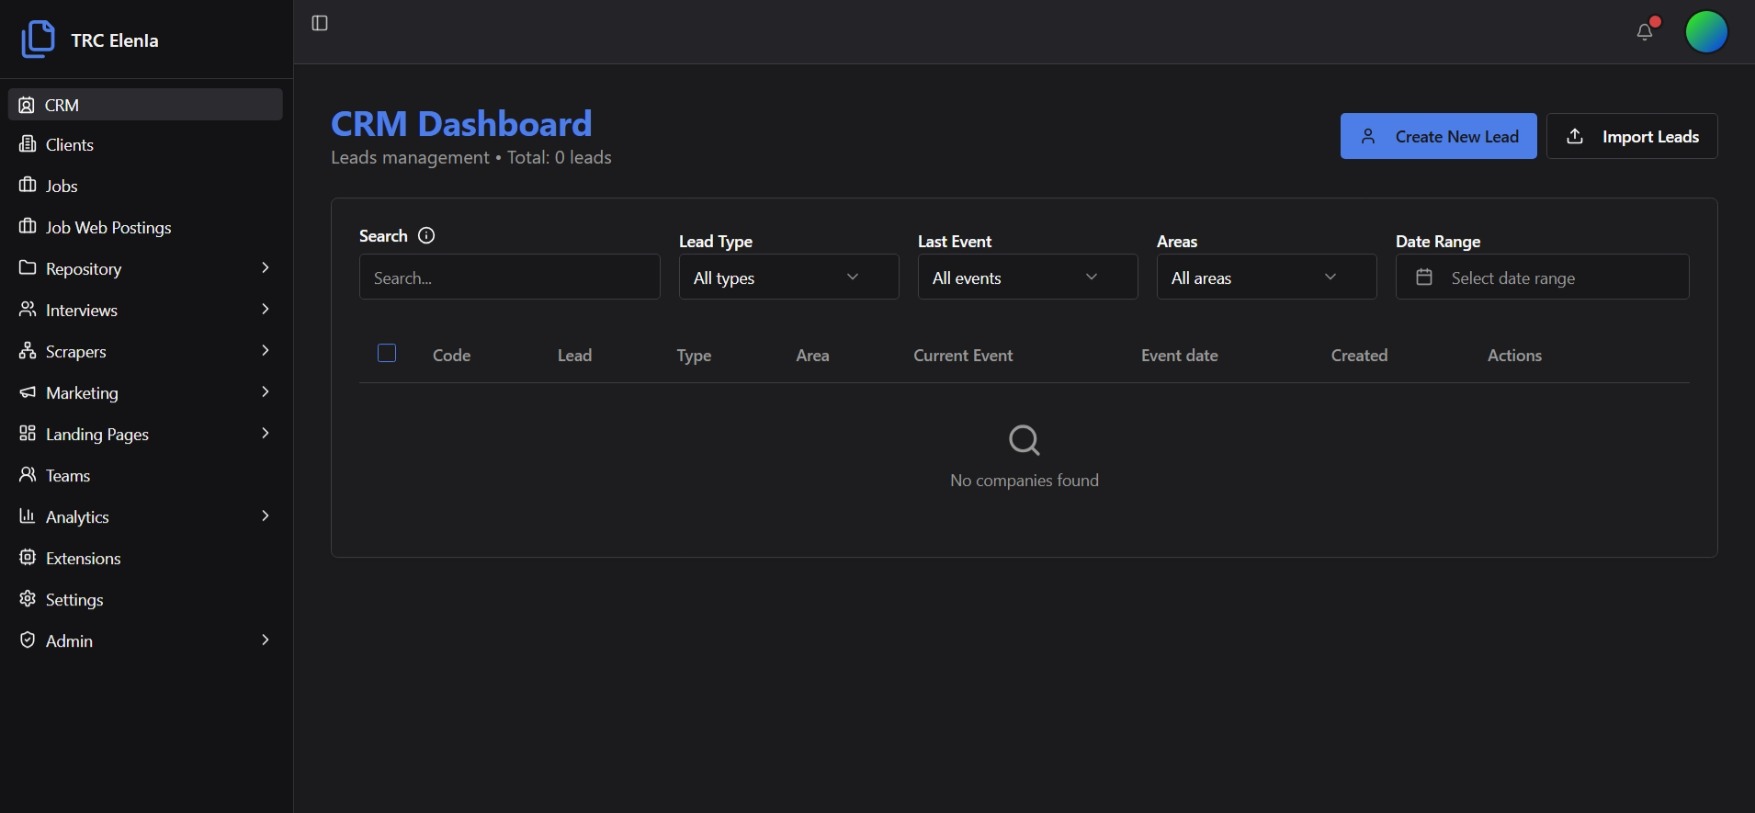Click the notification bell icon
Image resolution: width=1755 pixels, height=813 pixels.
coord(1644,32)
